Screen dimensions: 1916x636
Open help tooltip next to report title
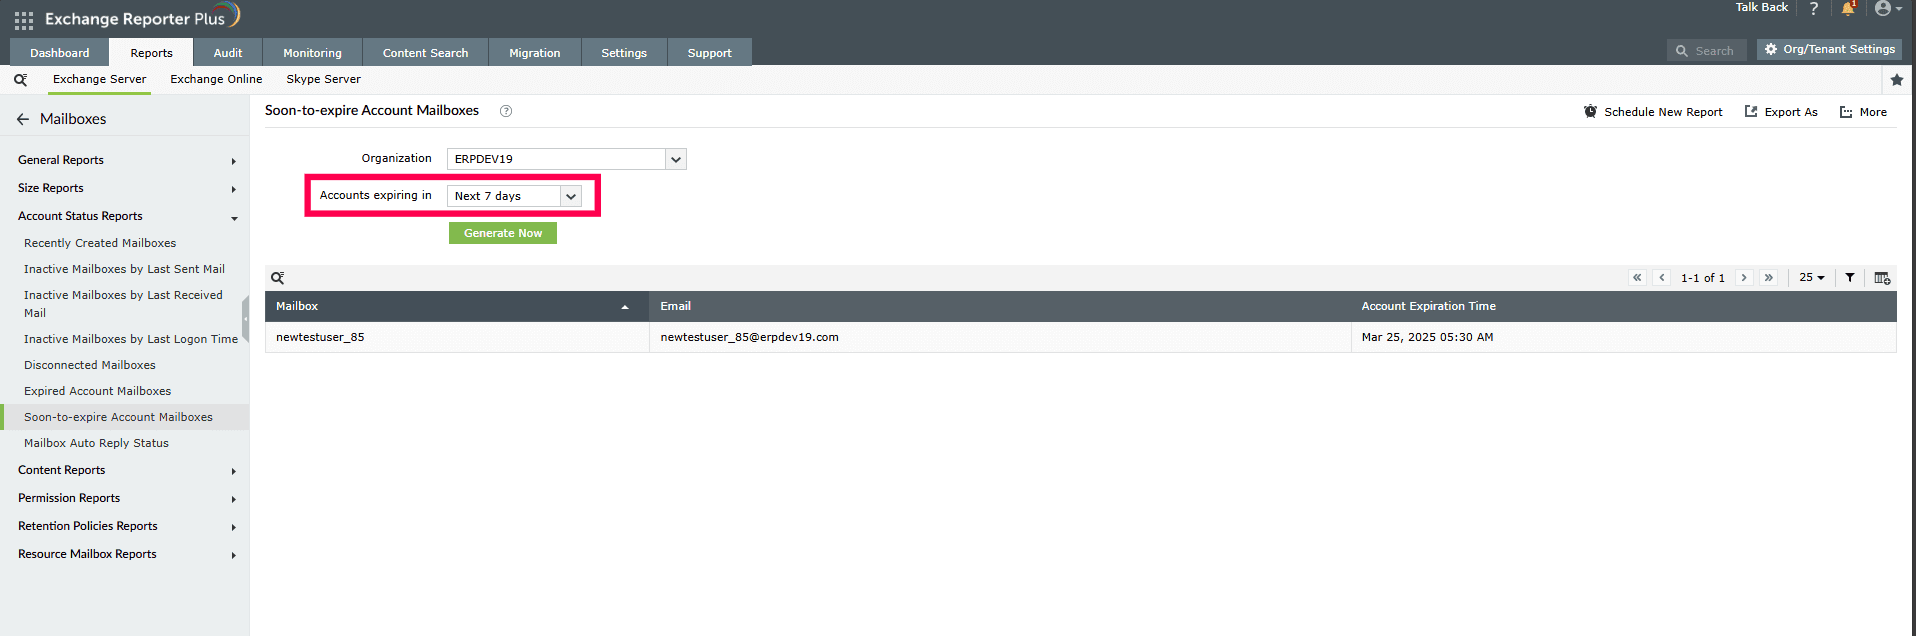pyautogui.click(x=506, y=111)
